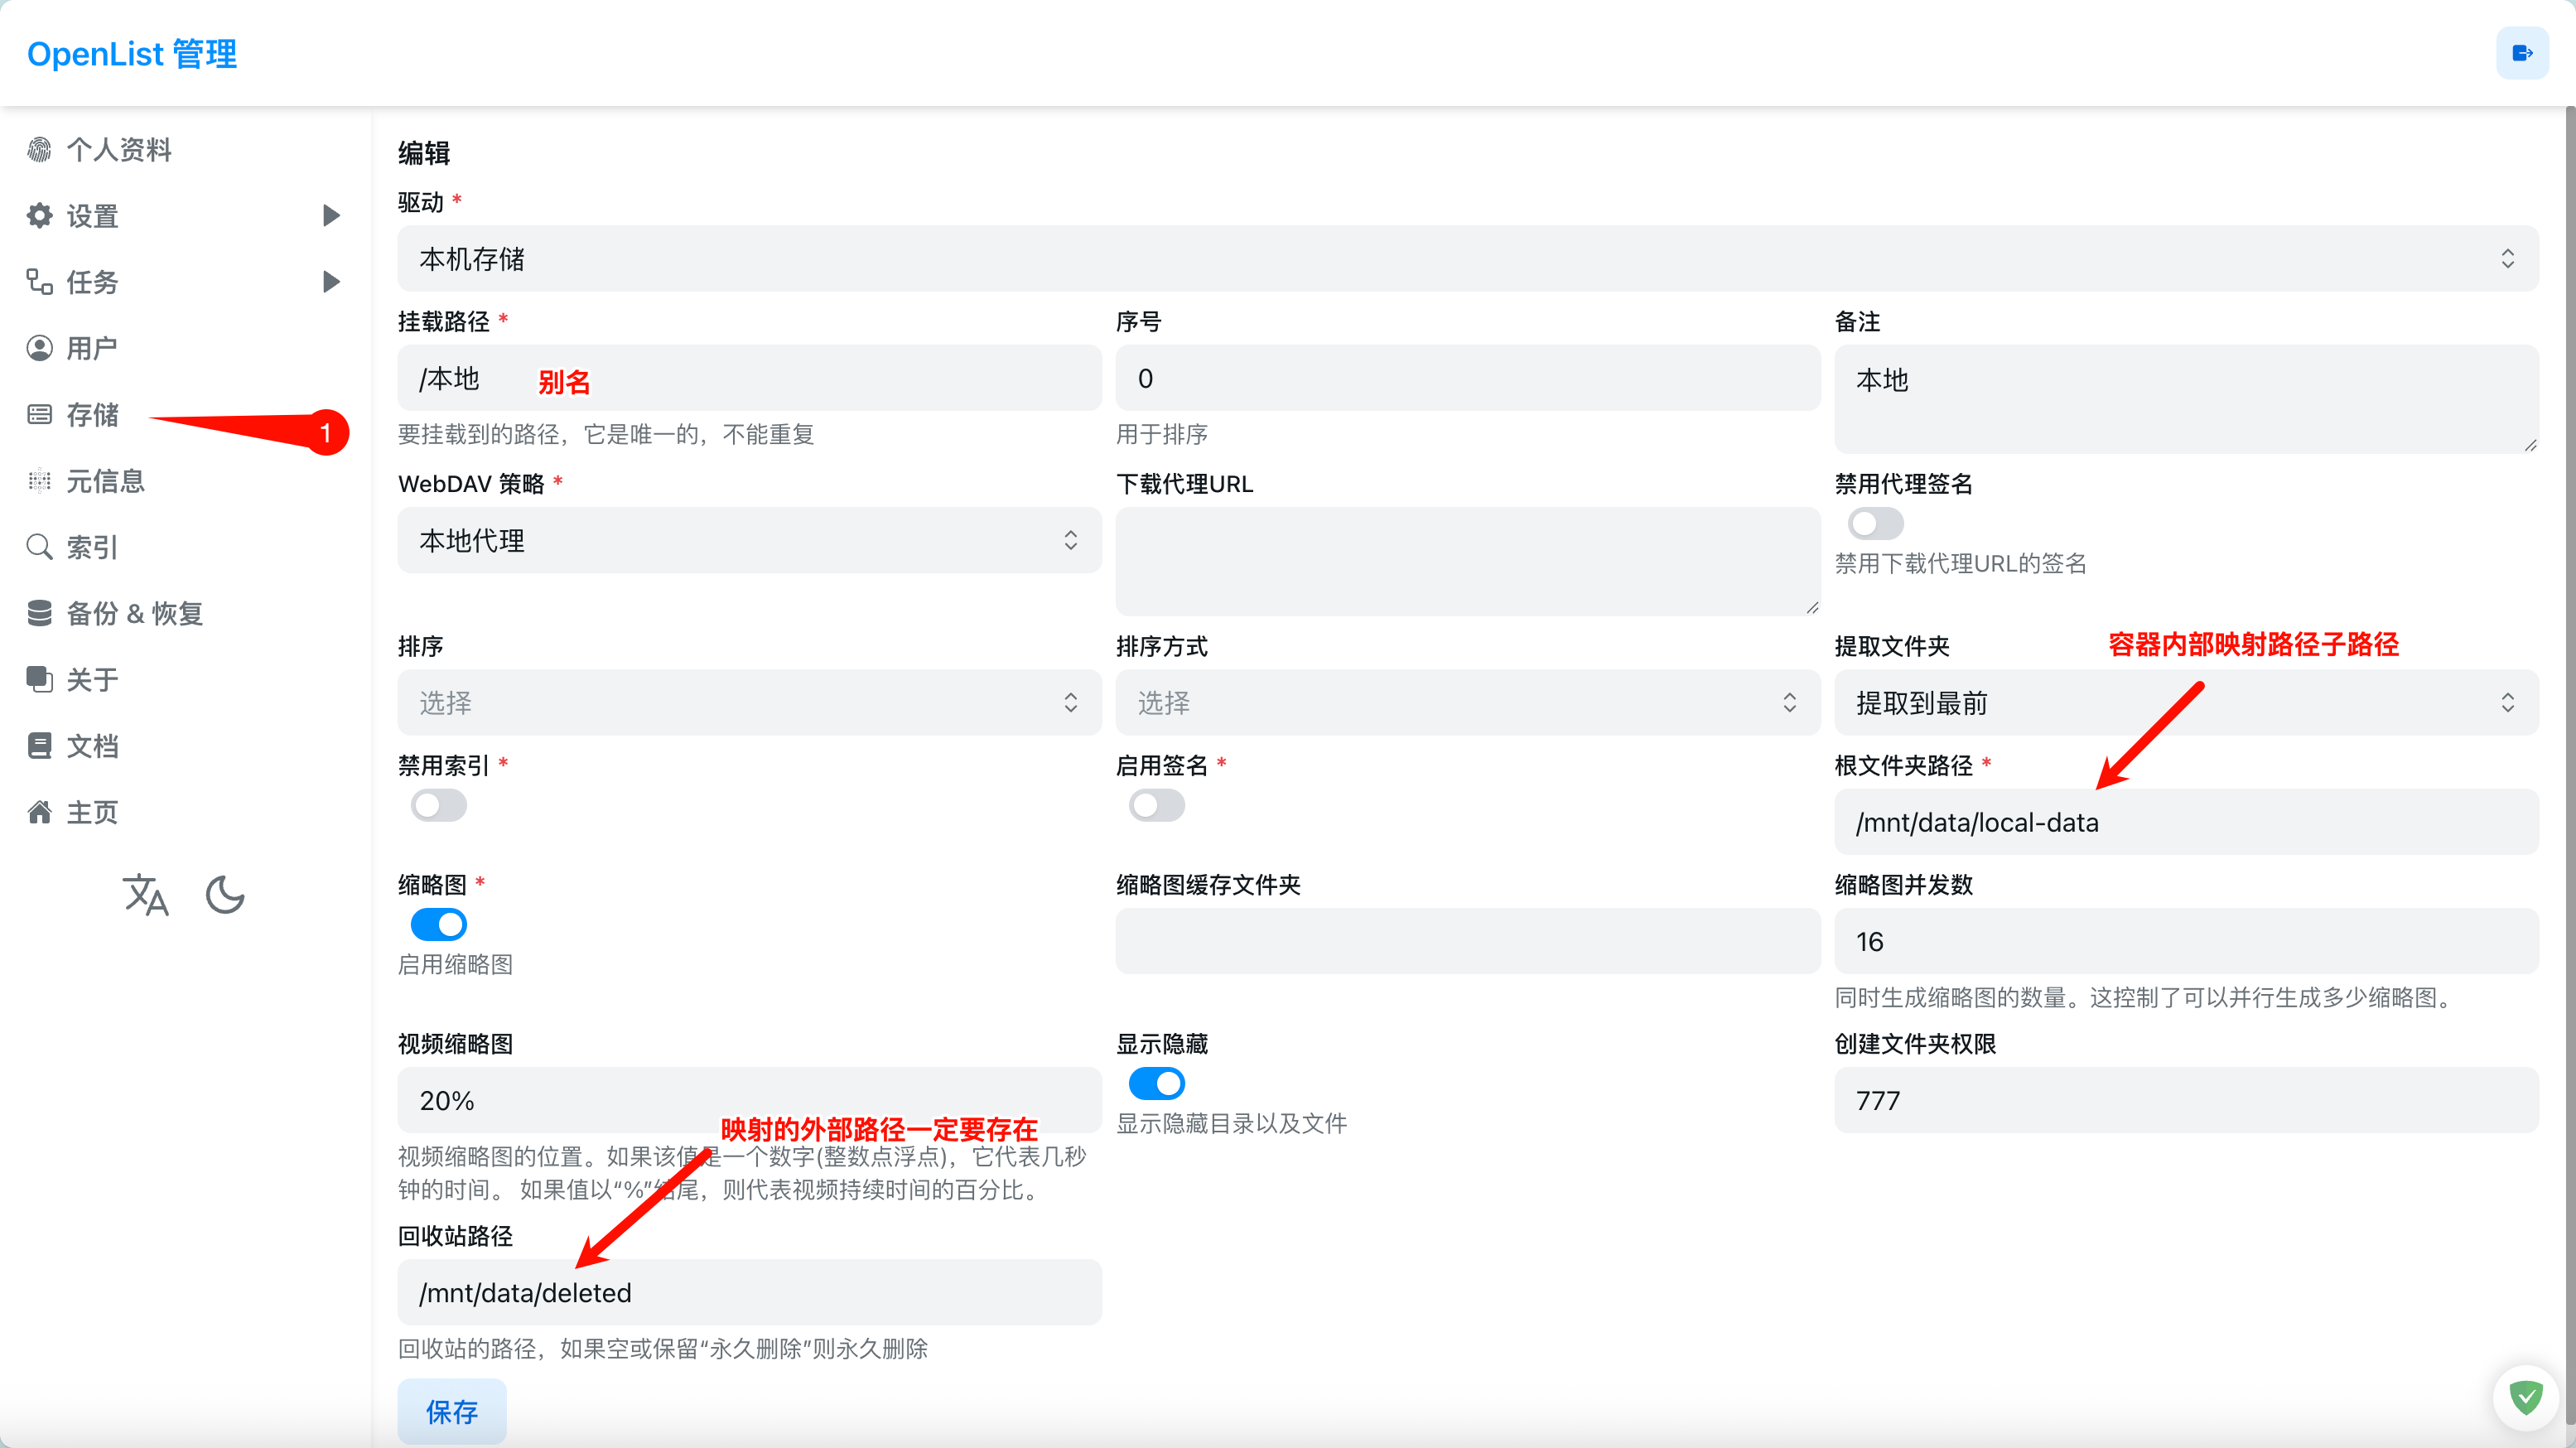Open the 存储 menu item
Viewport: 2576px width, 1448px height.
click(92, 415)
